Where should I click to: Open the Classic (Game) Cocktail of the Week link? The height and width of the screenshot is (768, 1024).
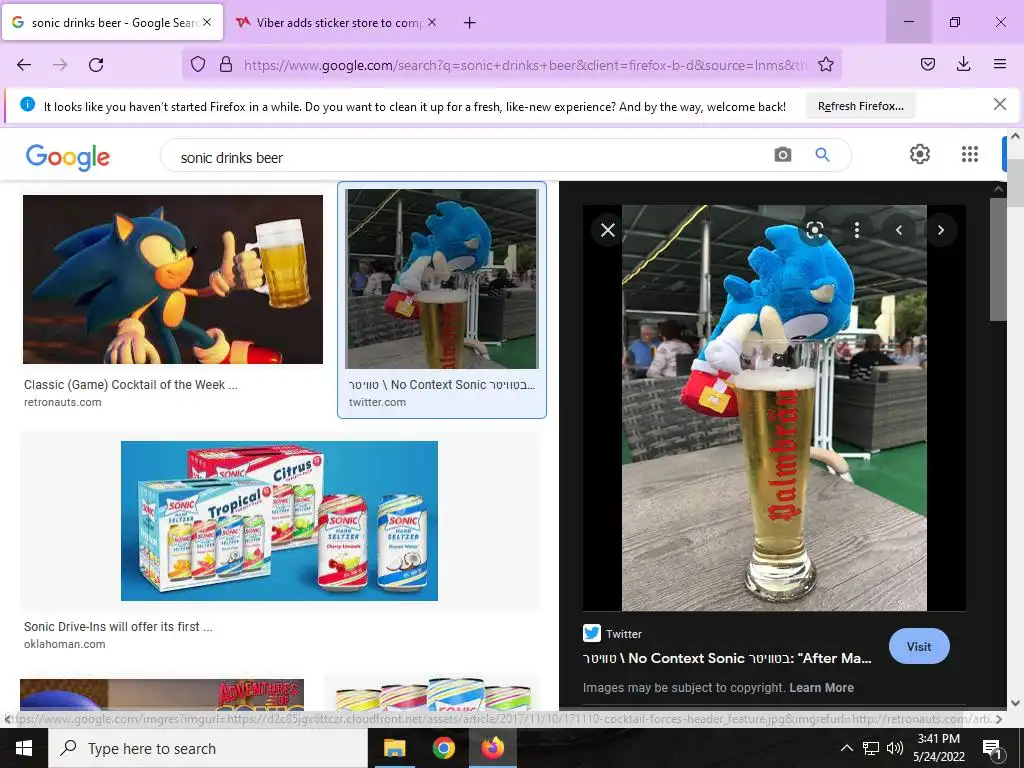click(x=131, y=385)
